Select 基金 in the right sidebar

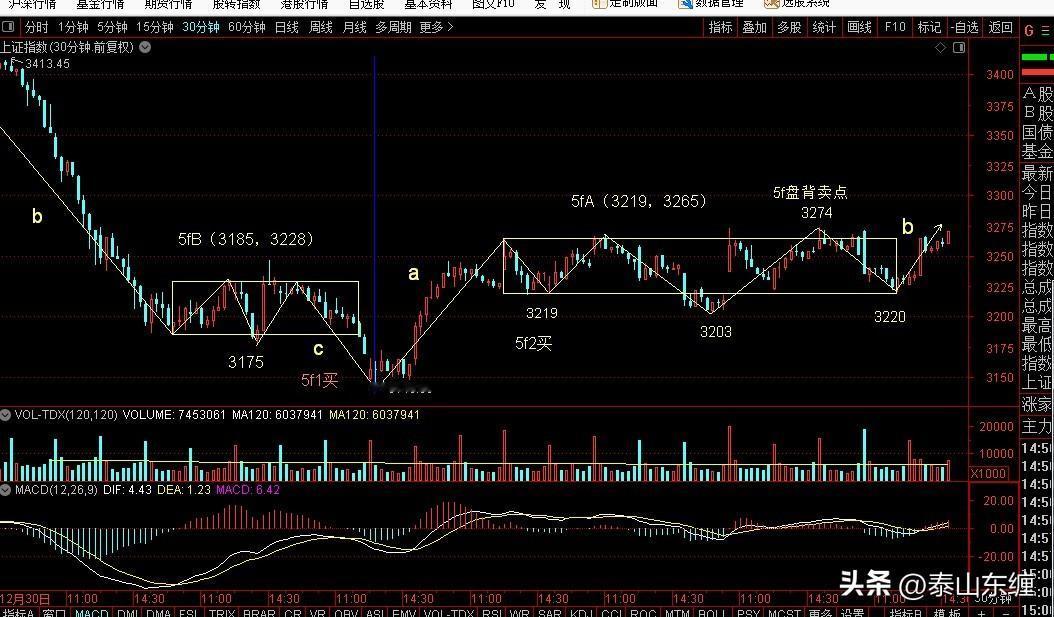1039,152
